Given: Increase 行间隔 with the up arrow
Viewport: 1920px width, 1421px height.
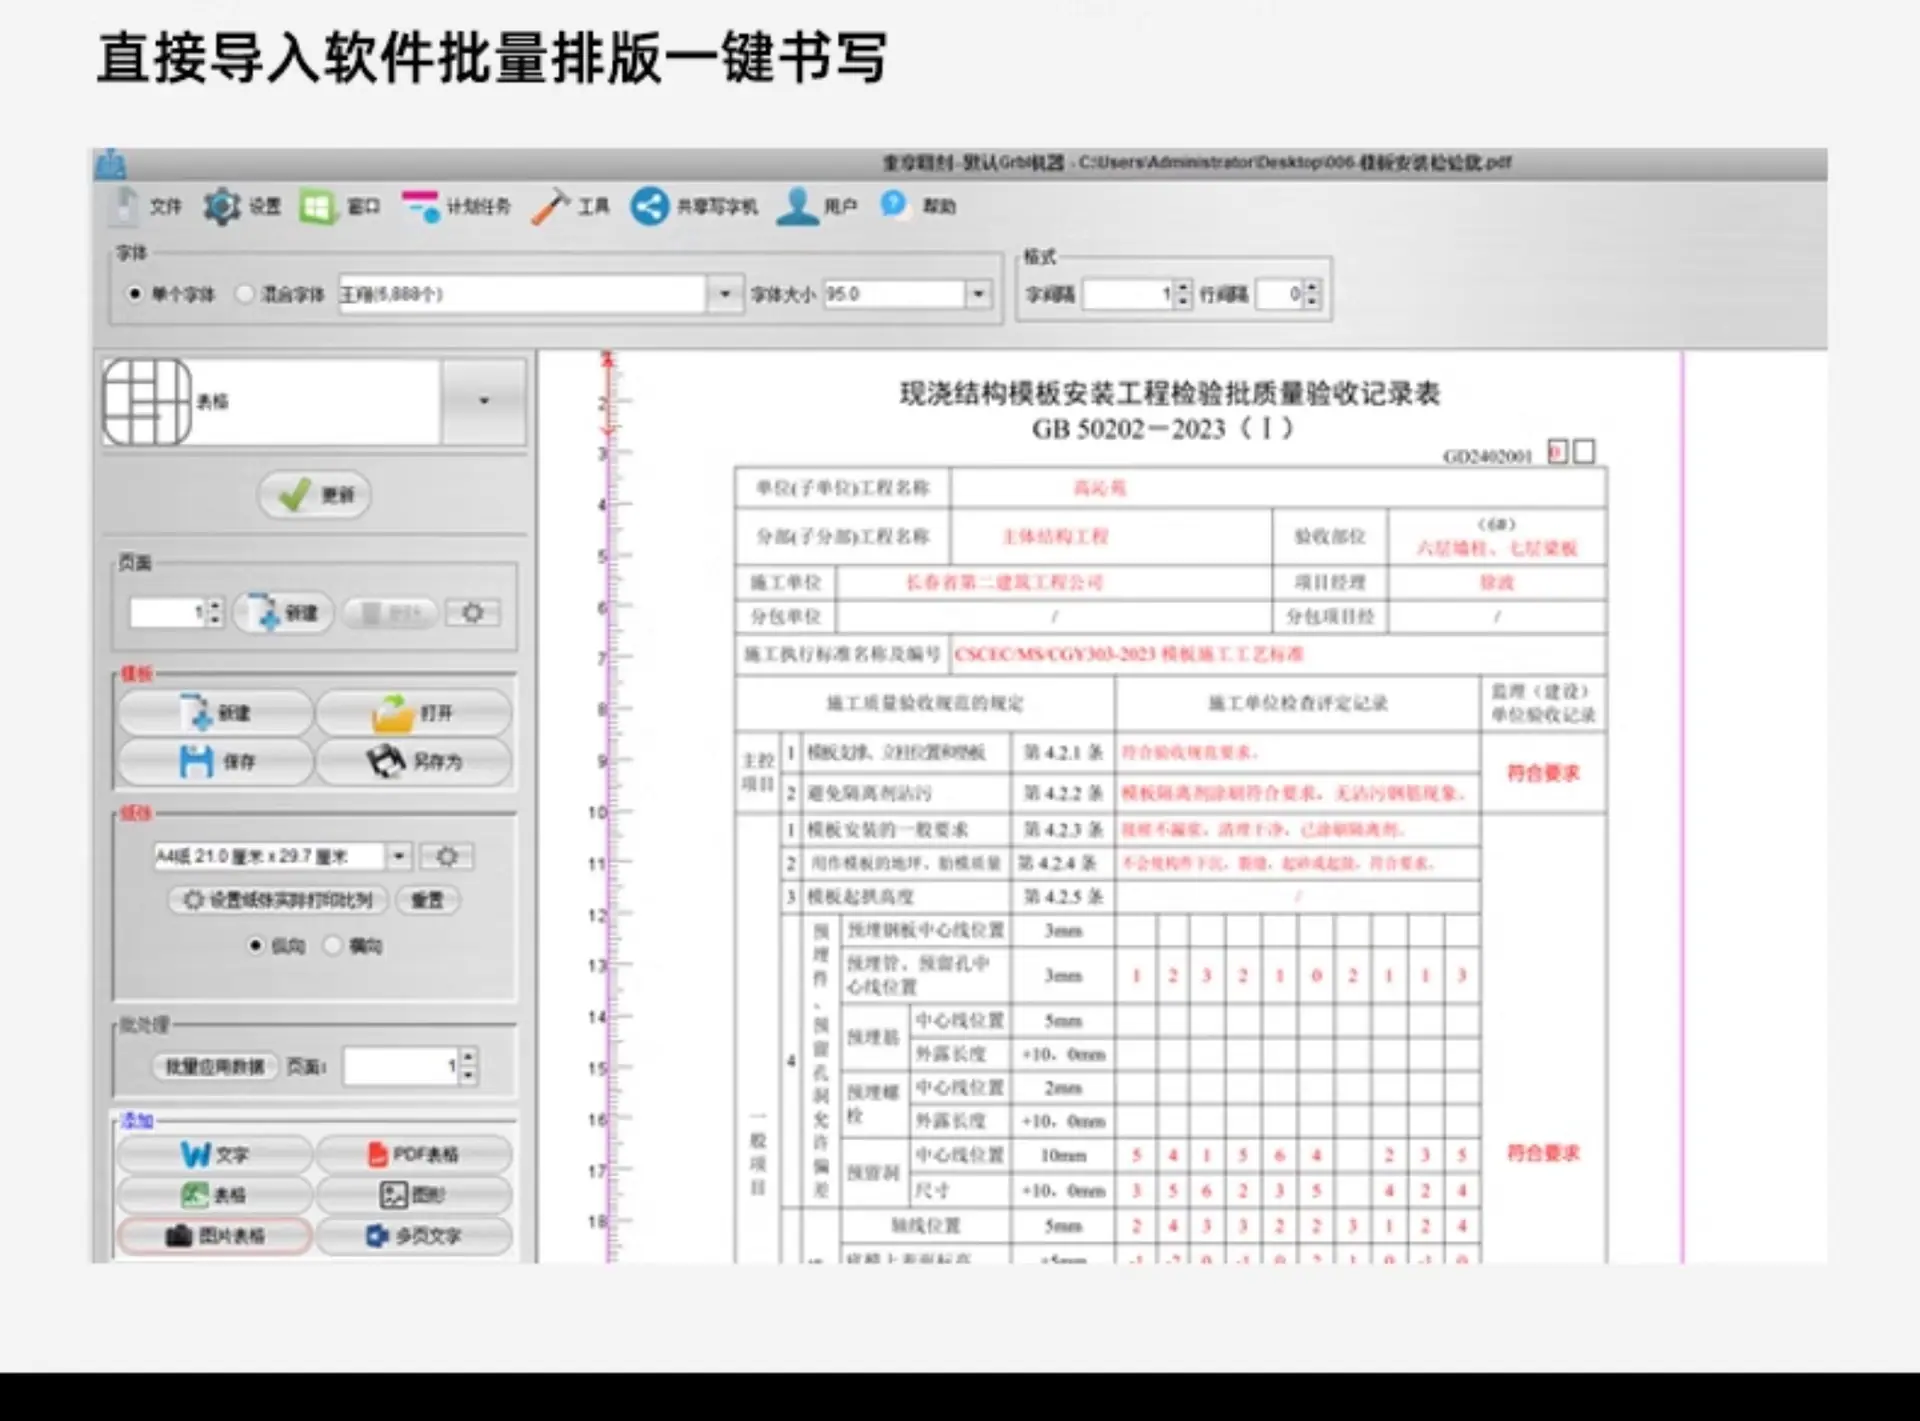Looking at the screenshot, I should pyautogui.click(x=1312, y=287).
